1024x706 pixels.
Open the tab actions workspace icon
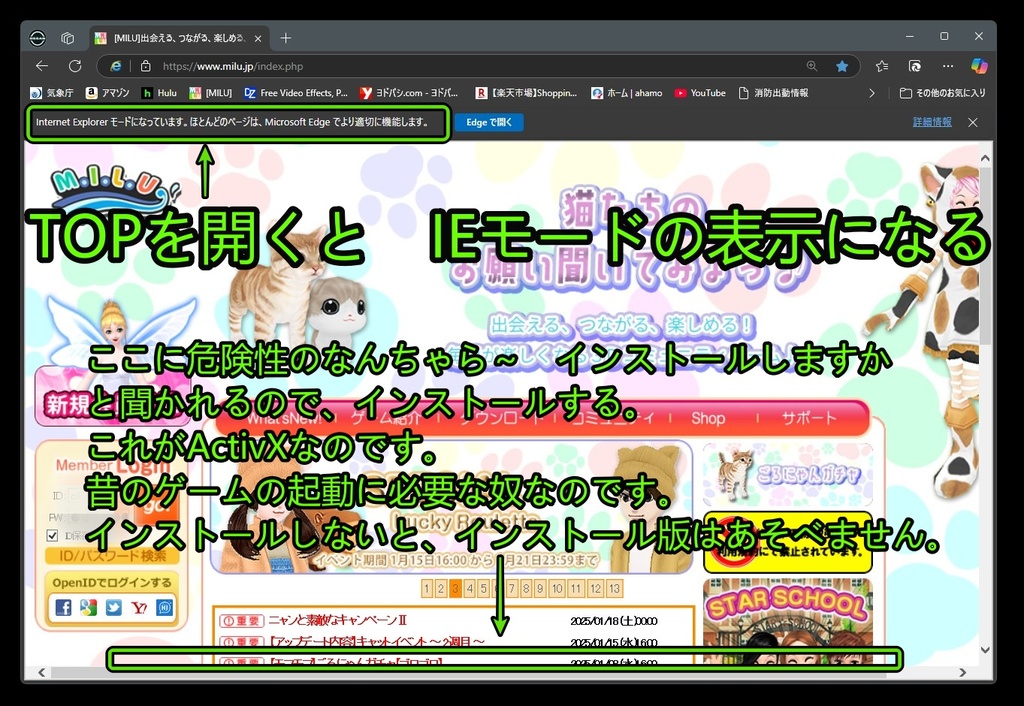click(x=67, y=38)
